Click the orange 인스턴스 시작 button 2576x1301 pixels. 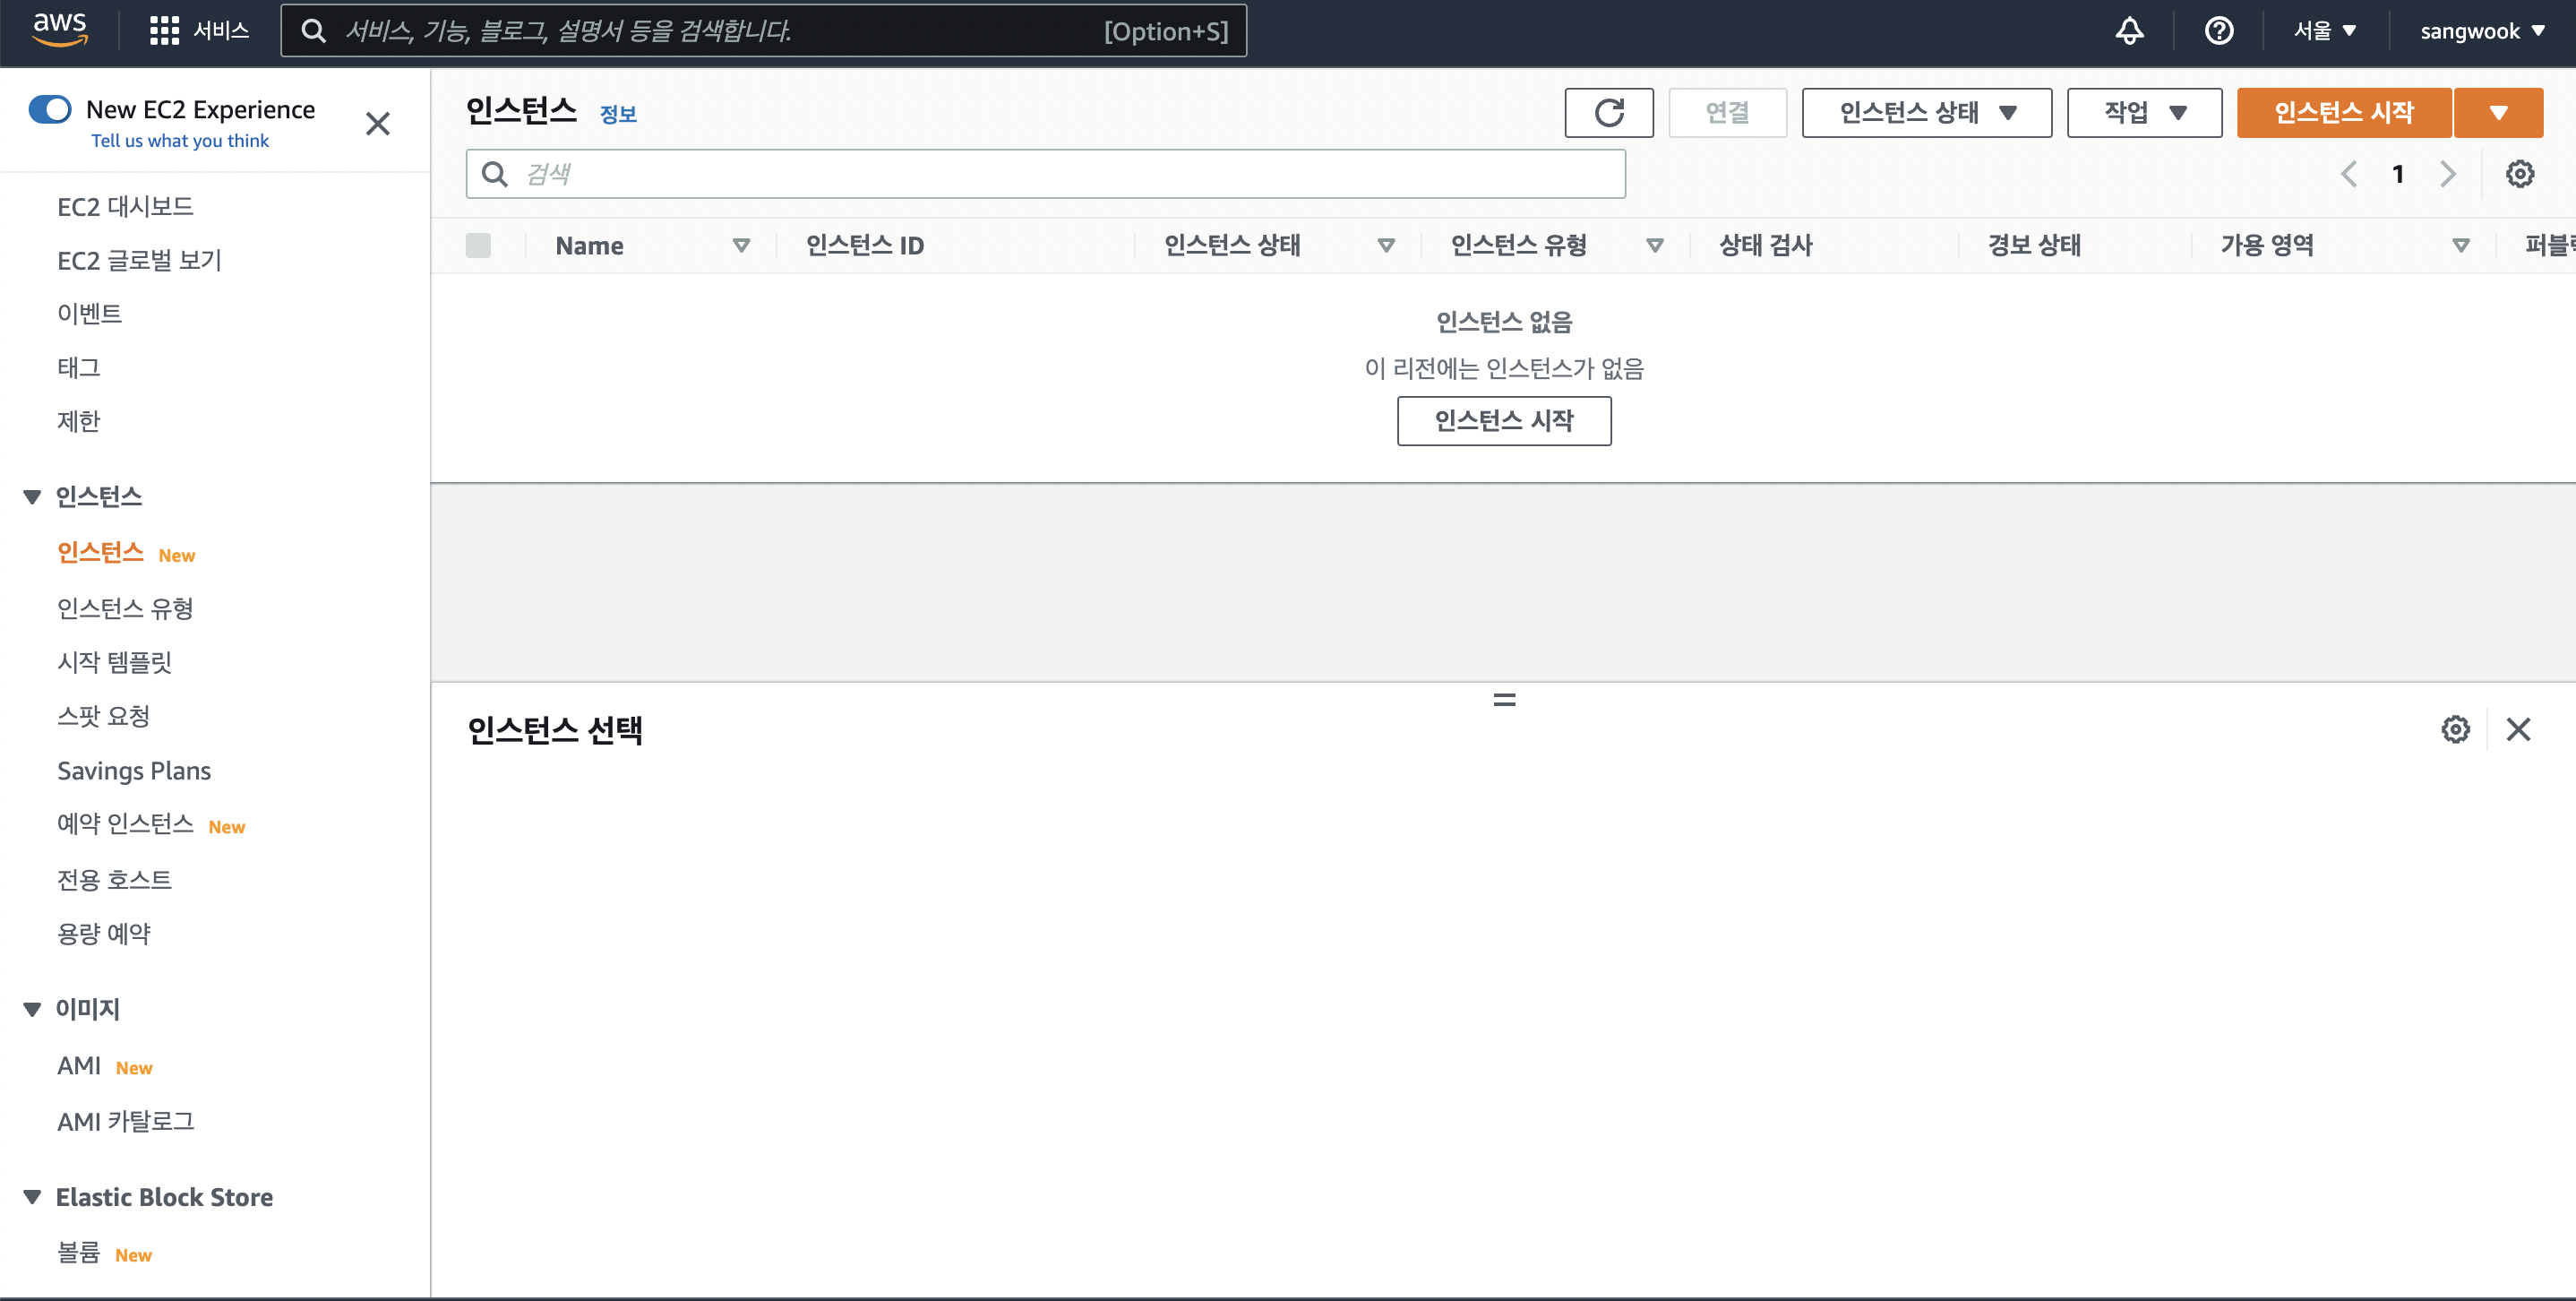pyautogui.click(x=2343, y=113)
